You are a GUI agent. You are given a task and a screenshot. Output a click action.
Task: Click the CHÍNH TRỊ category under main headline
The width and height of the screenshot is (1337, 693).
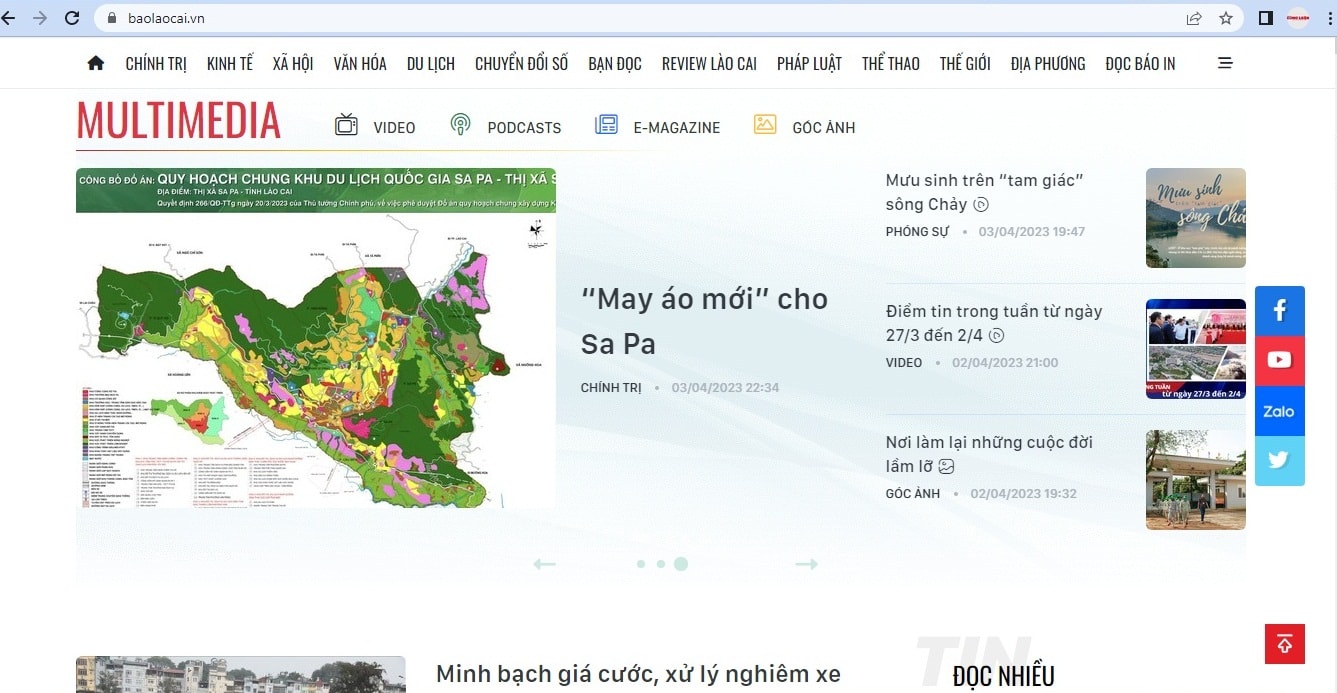(x=611, y=388)
